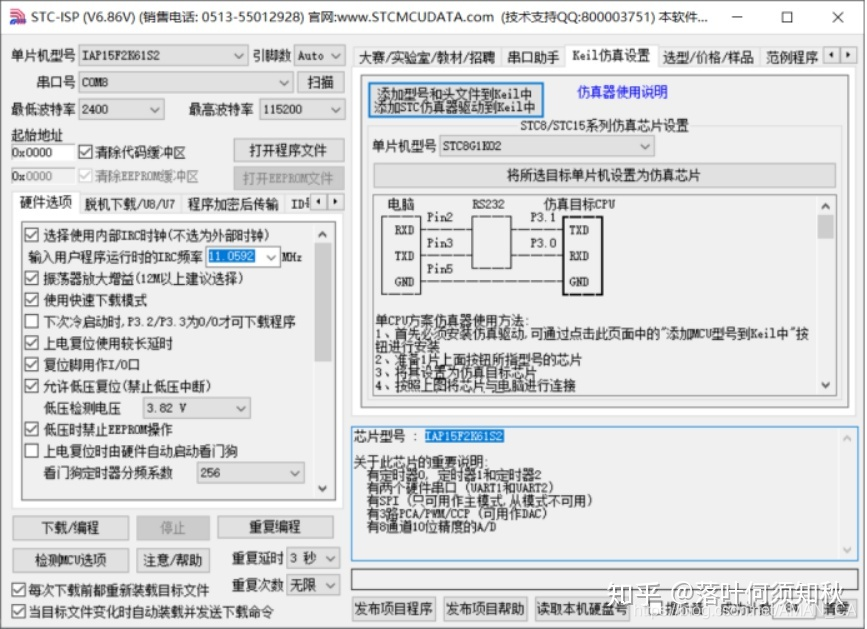Click right arrow of the 硬件选项 tab strip

(335, 202)
